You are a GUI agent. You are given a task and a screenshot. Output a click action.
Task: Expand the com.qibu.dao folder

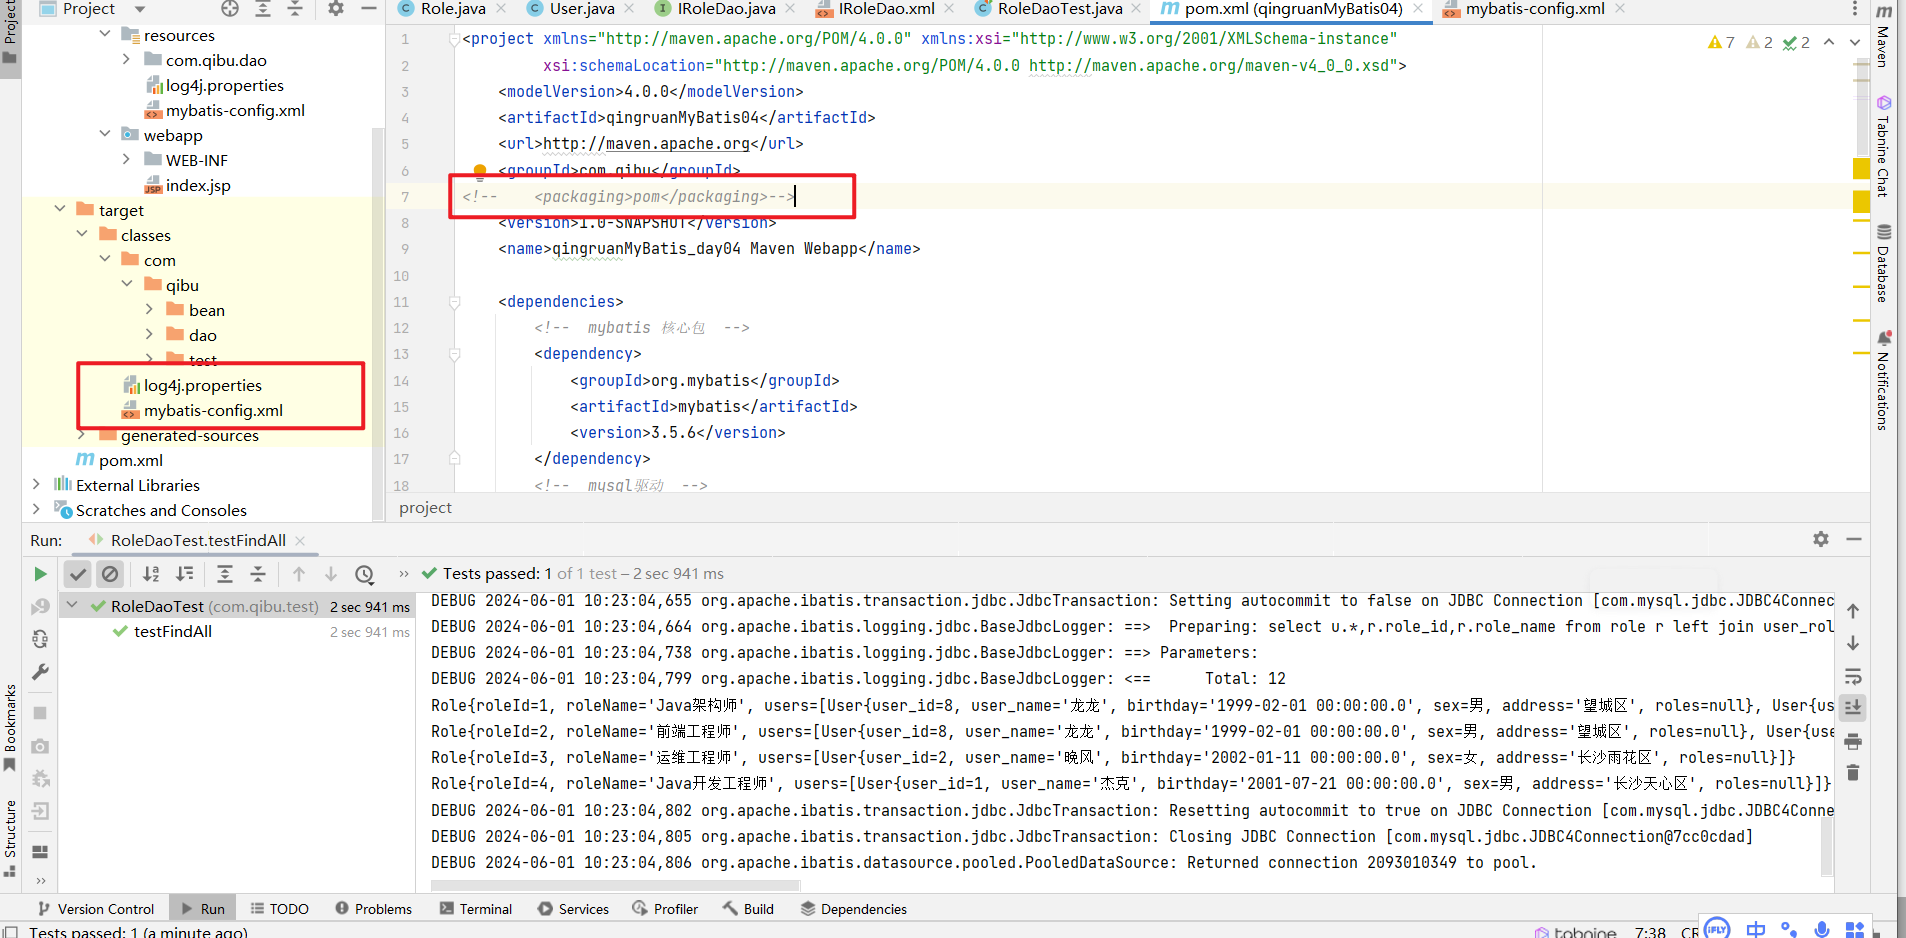pos(127,59)
